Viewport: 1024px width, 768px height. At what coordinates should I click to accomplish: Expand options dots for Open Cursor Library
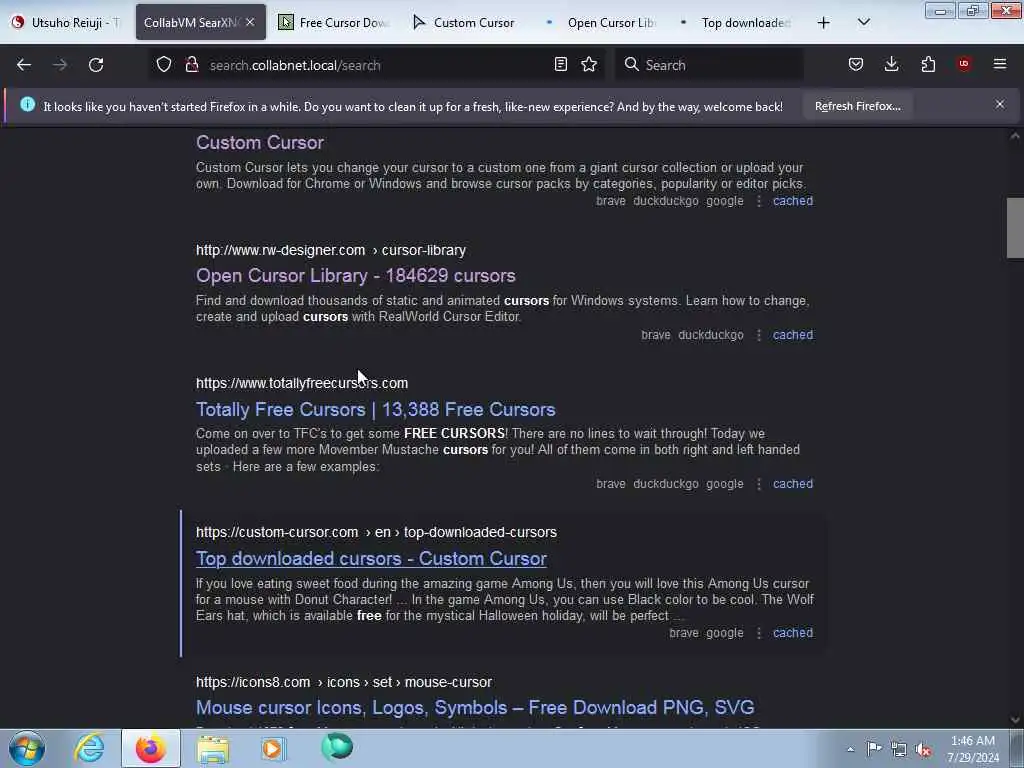pos(759,335)
